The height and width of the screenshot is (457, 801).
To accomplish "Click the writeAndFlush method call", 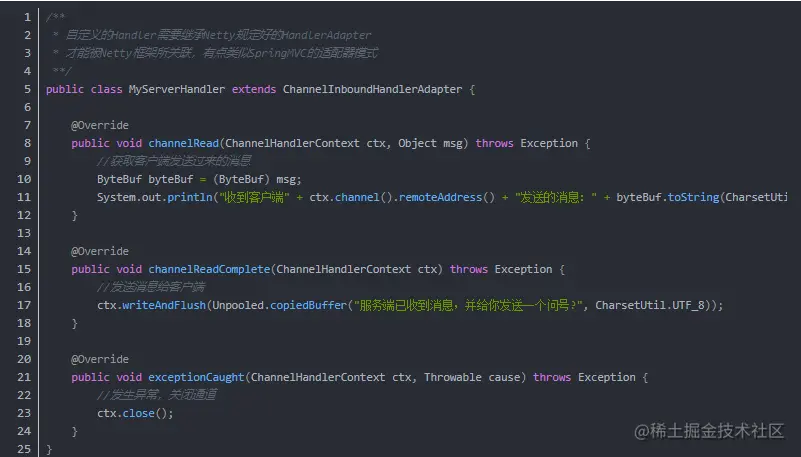I will [x=164, y=305].
